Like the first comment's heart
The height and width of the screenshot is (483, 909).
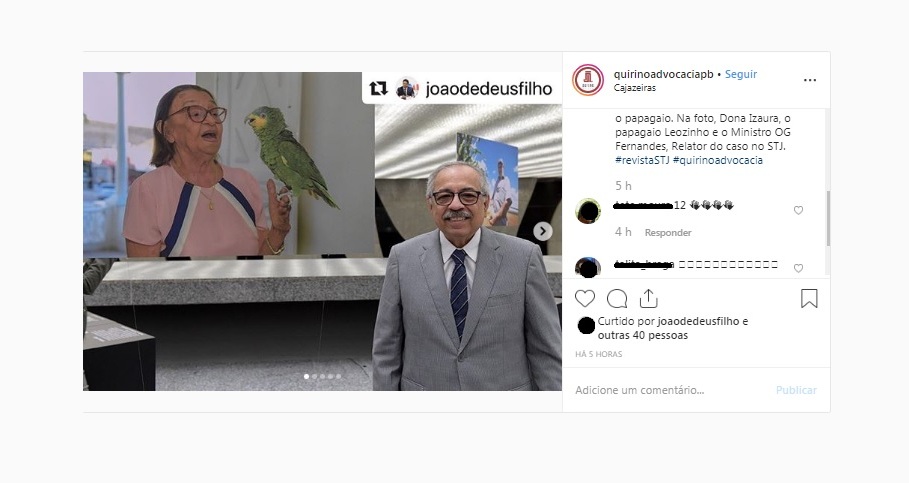click(798, 210)
